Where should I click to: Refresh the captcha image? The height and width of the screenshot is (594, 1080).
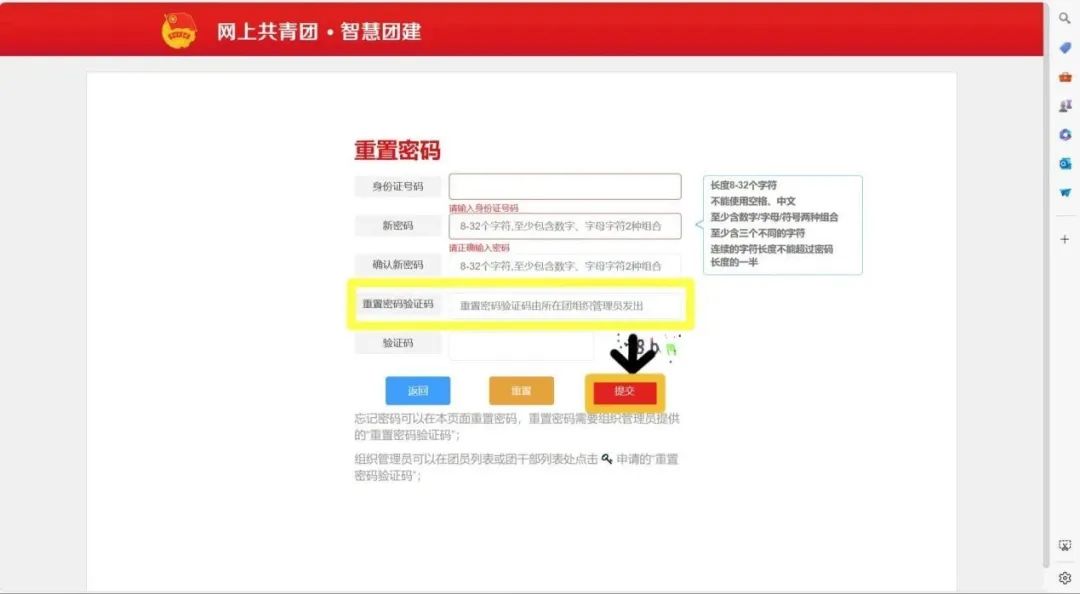pyautogui.click(x=647, y=346)
